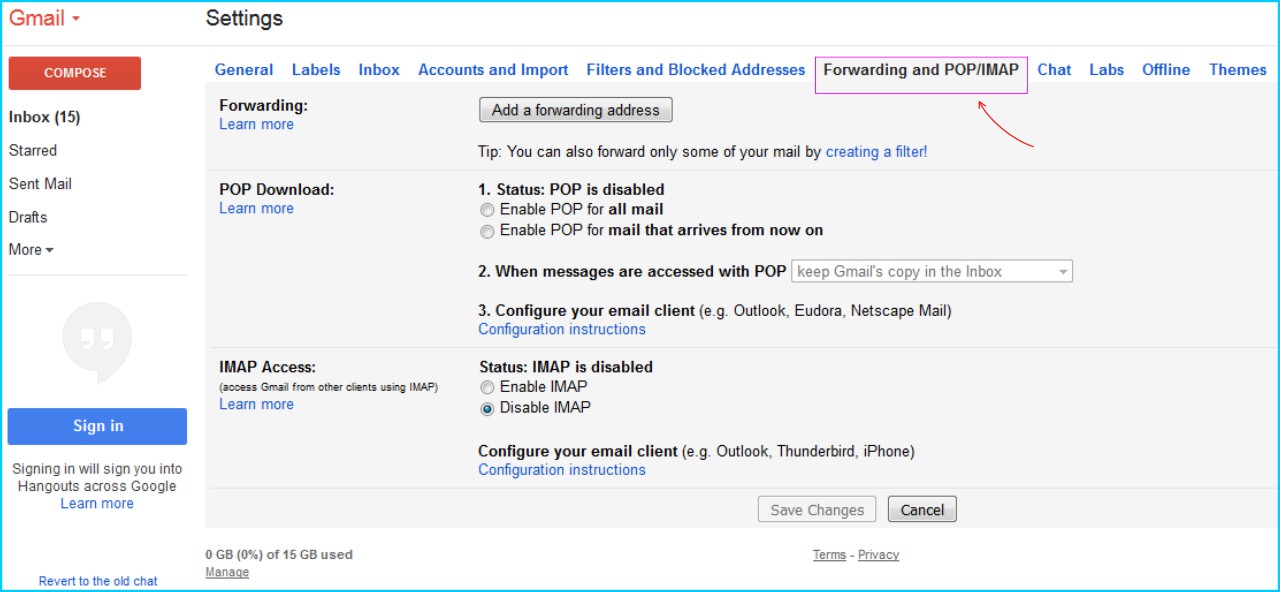
Task: Open the keep Gmail's copy dropdown
Action: [x=932, y=271]
